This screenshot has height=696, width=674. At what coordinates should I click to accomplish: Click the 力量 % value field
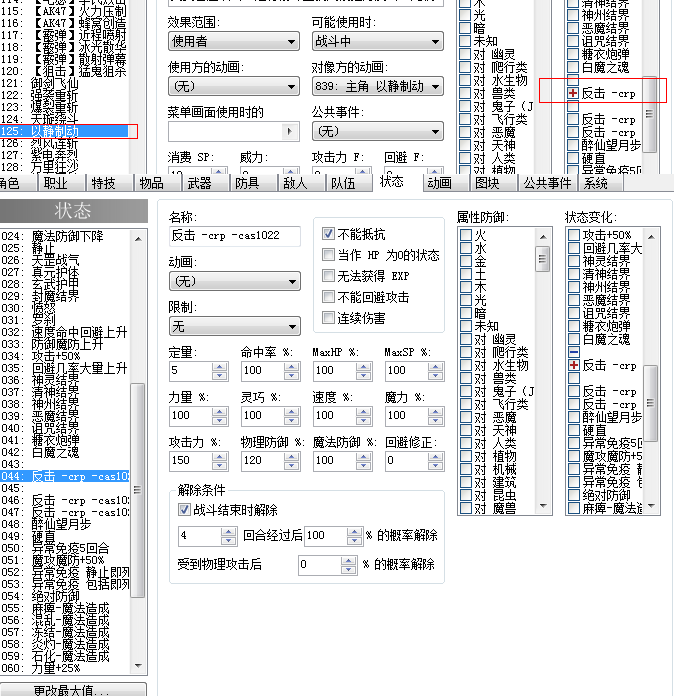191,416
